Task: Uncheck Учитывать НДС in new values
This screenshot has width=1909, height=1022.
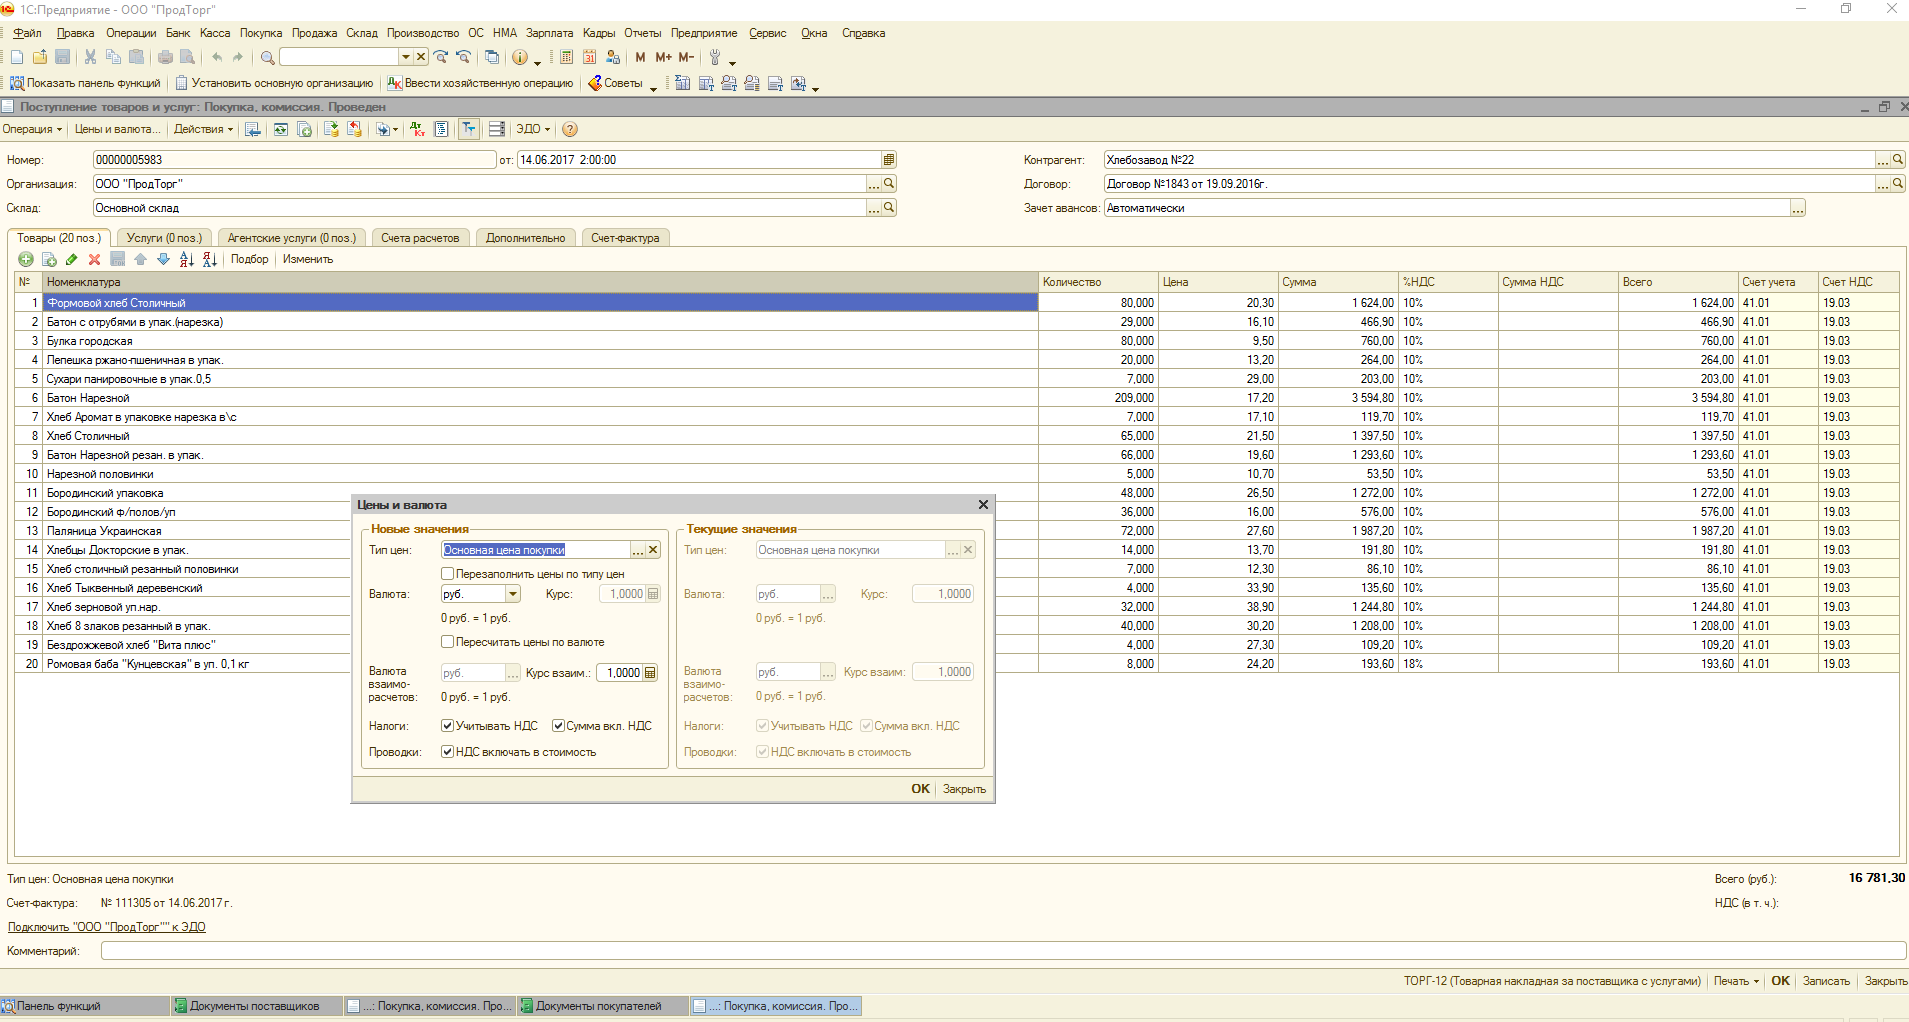Action: pos(448,726)
